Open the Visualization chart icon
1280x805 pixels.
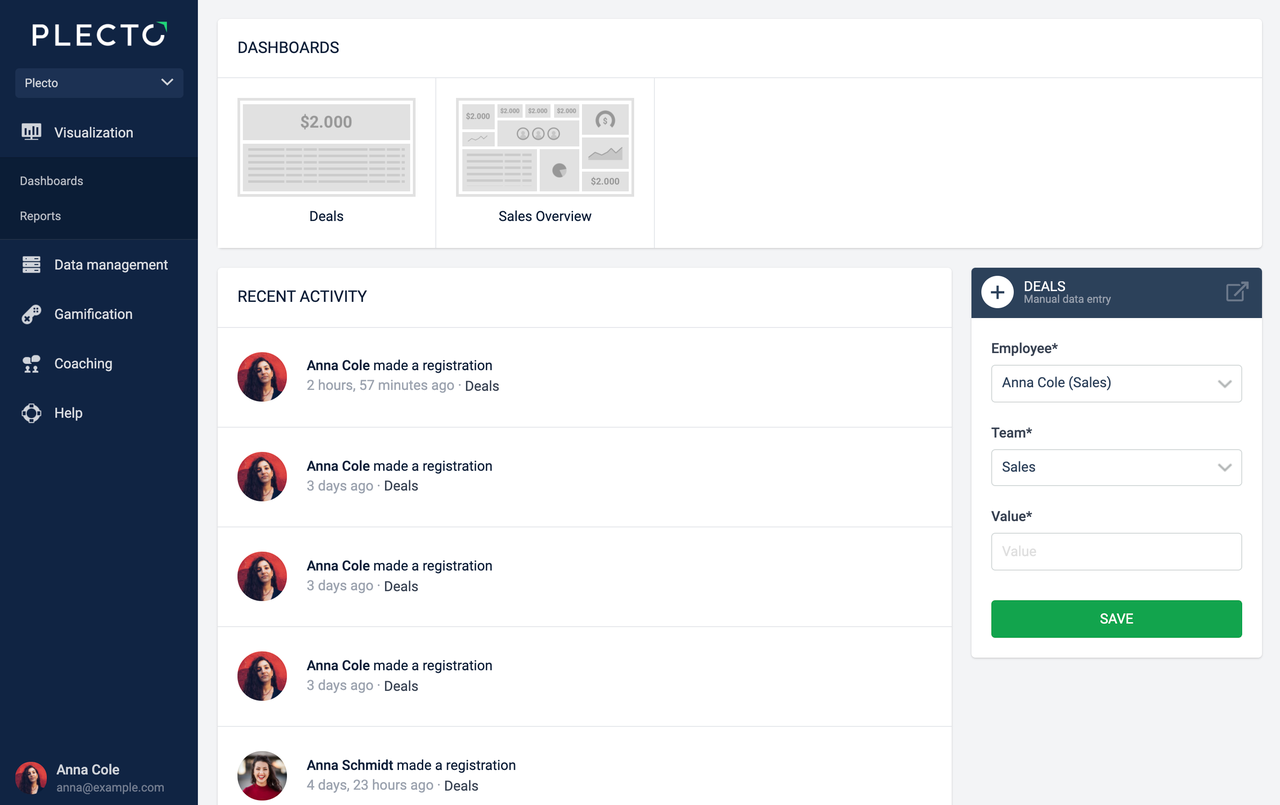click(31, 132)
